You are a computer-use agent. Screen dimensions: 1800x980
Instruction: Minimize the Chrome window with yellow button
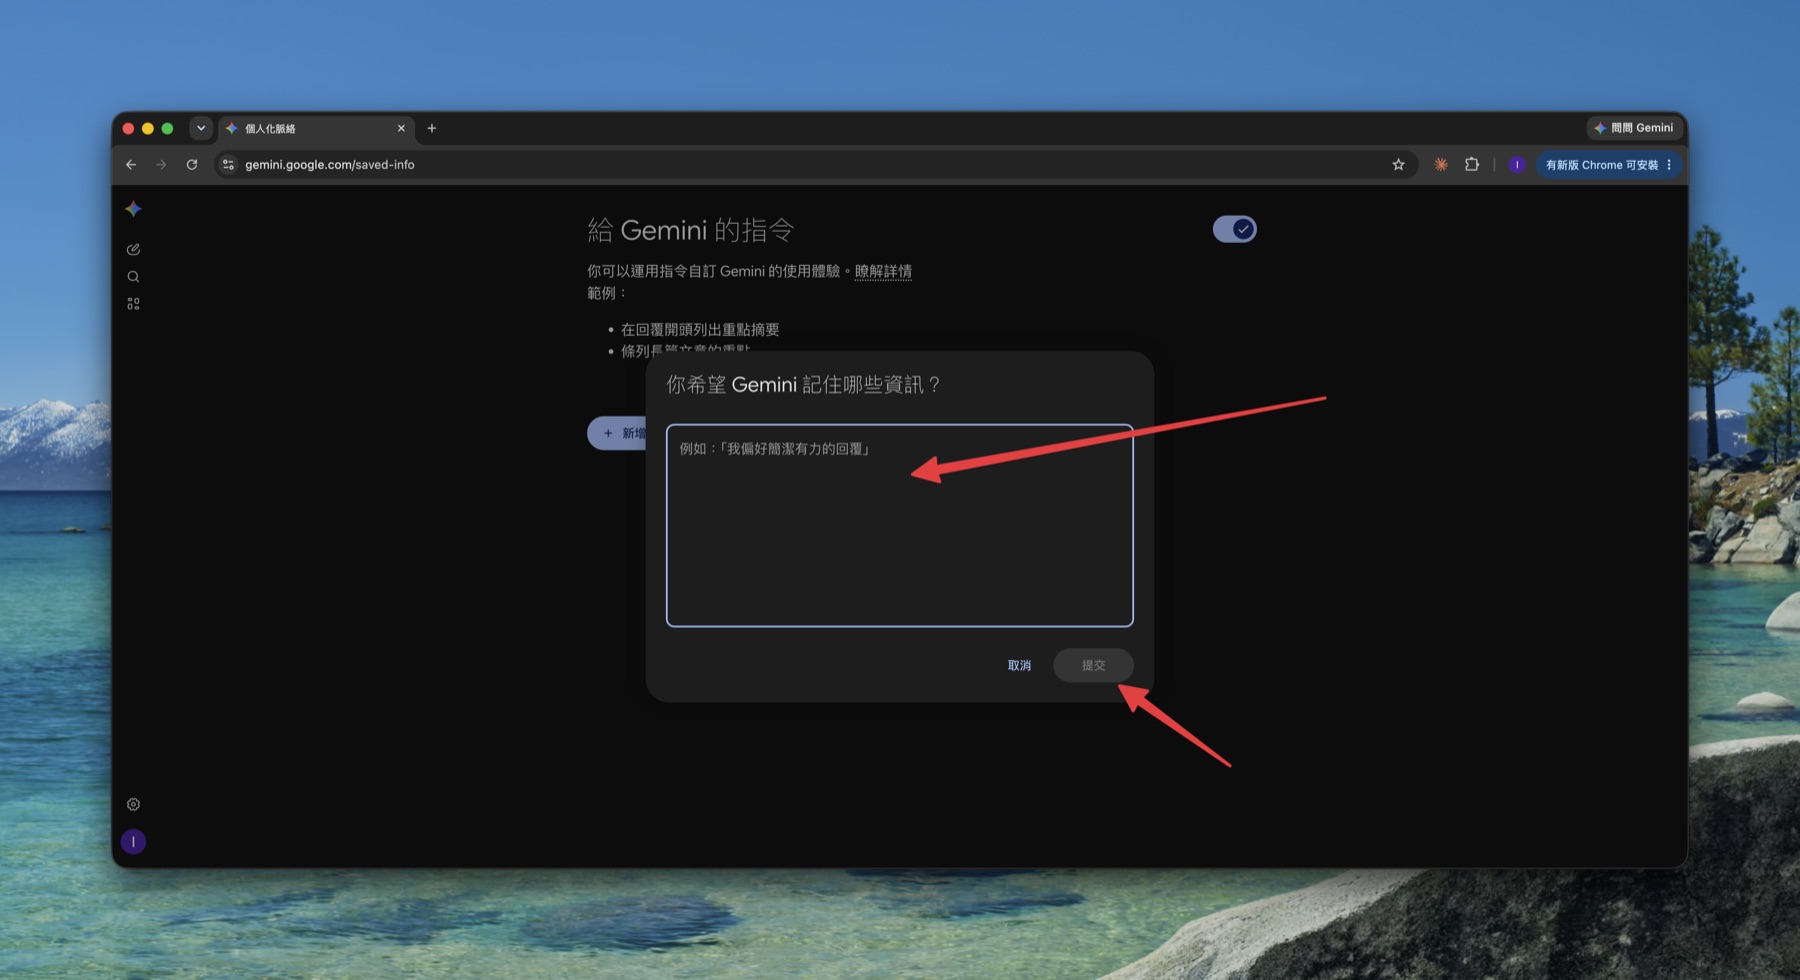tap(148, 128)
